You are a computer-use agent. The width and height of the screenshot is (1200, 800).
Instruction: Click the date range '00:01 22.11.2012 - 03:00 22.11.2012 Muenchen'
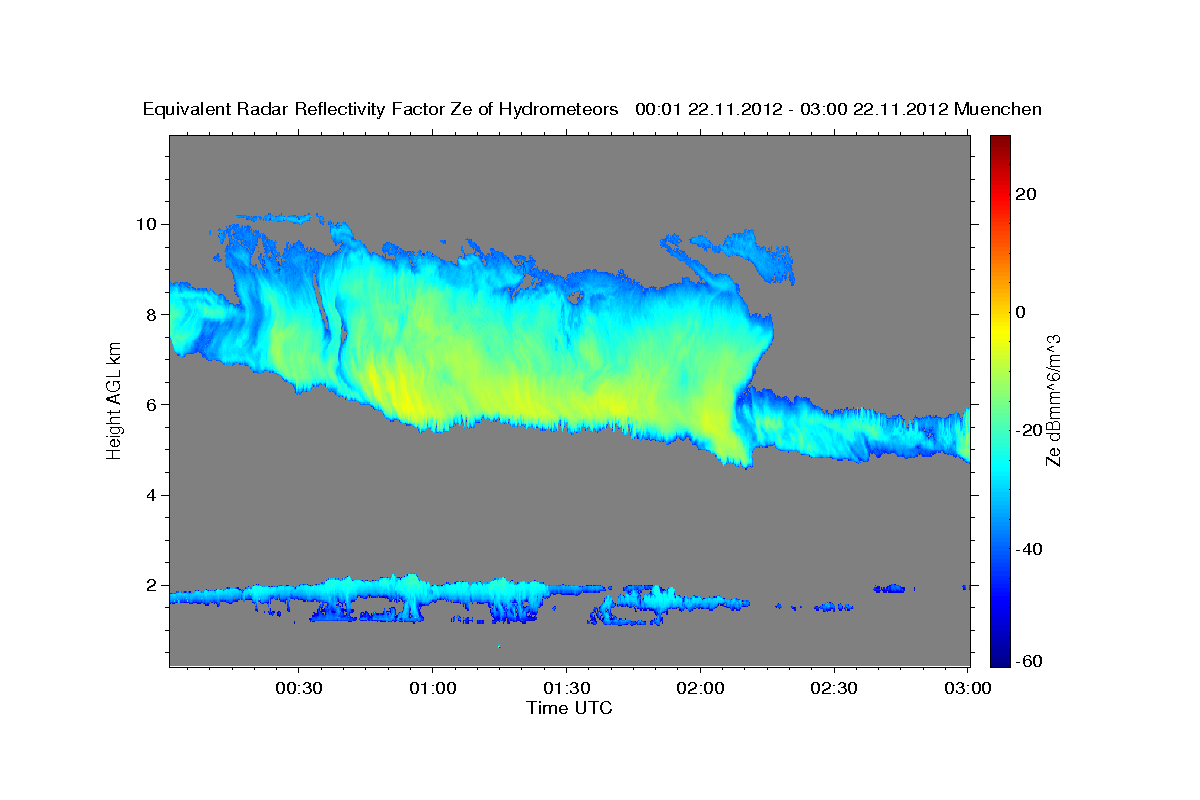pyautogui.click(x=839, y=110)
